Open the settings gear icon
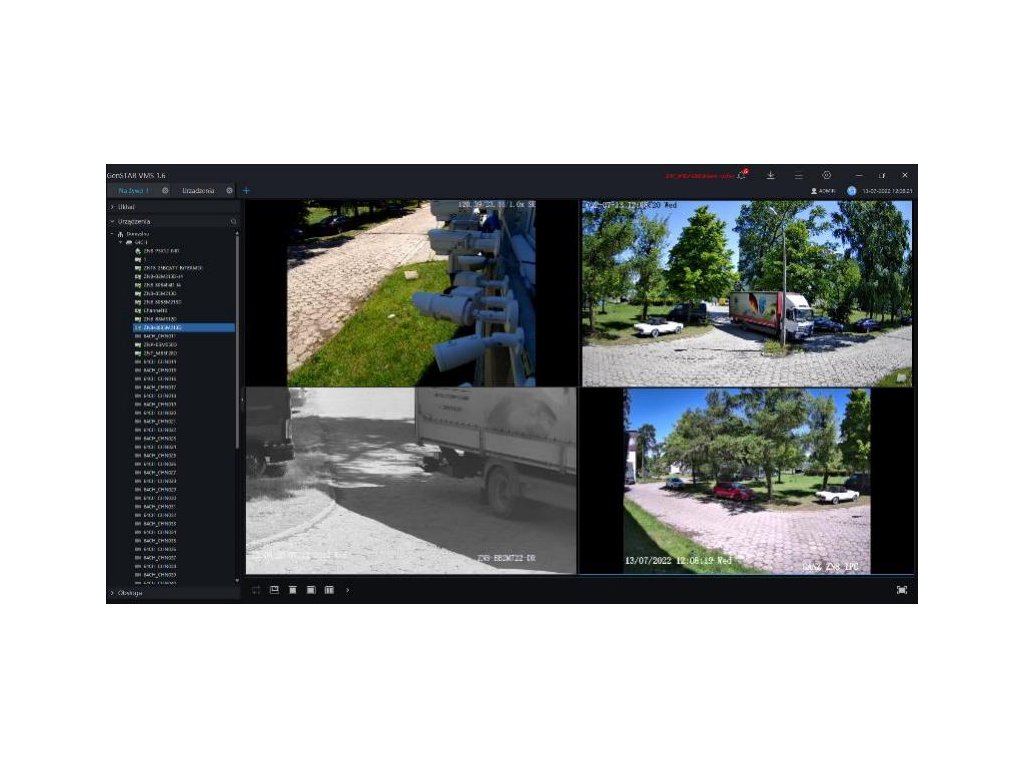1024x768 pixels. (x=826, y=175)
